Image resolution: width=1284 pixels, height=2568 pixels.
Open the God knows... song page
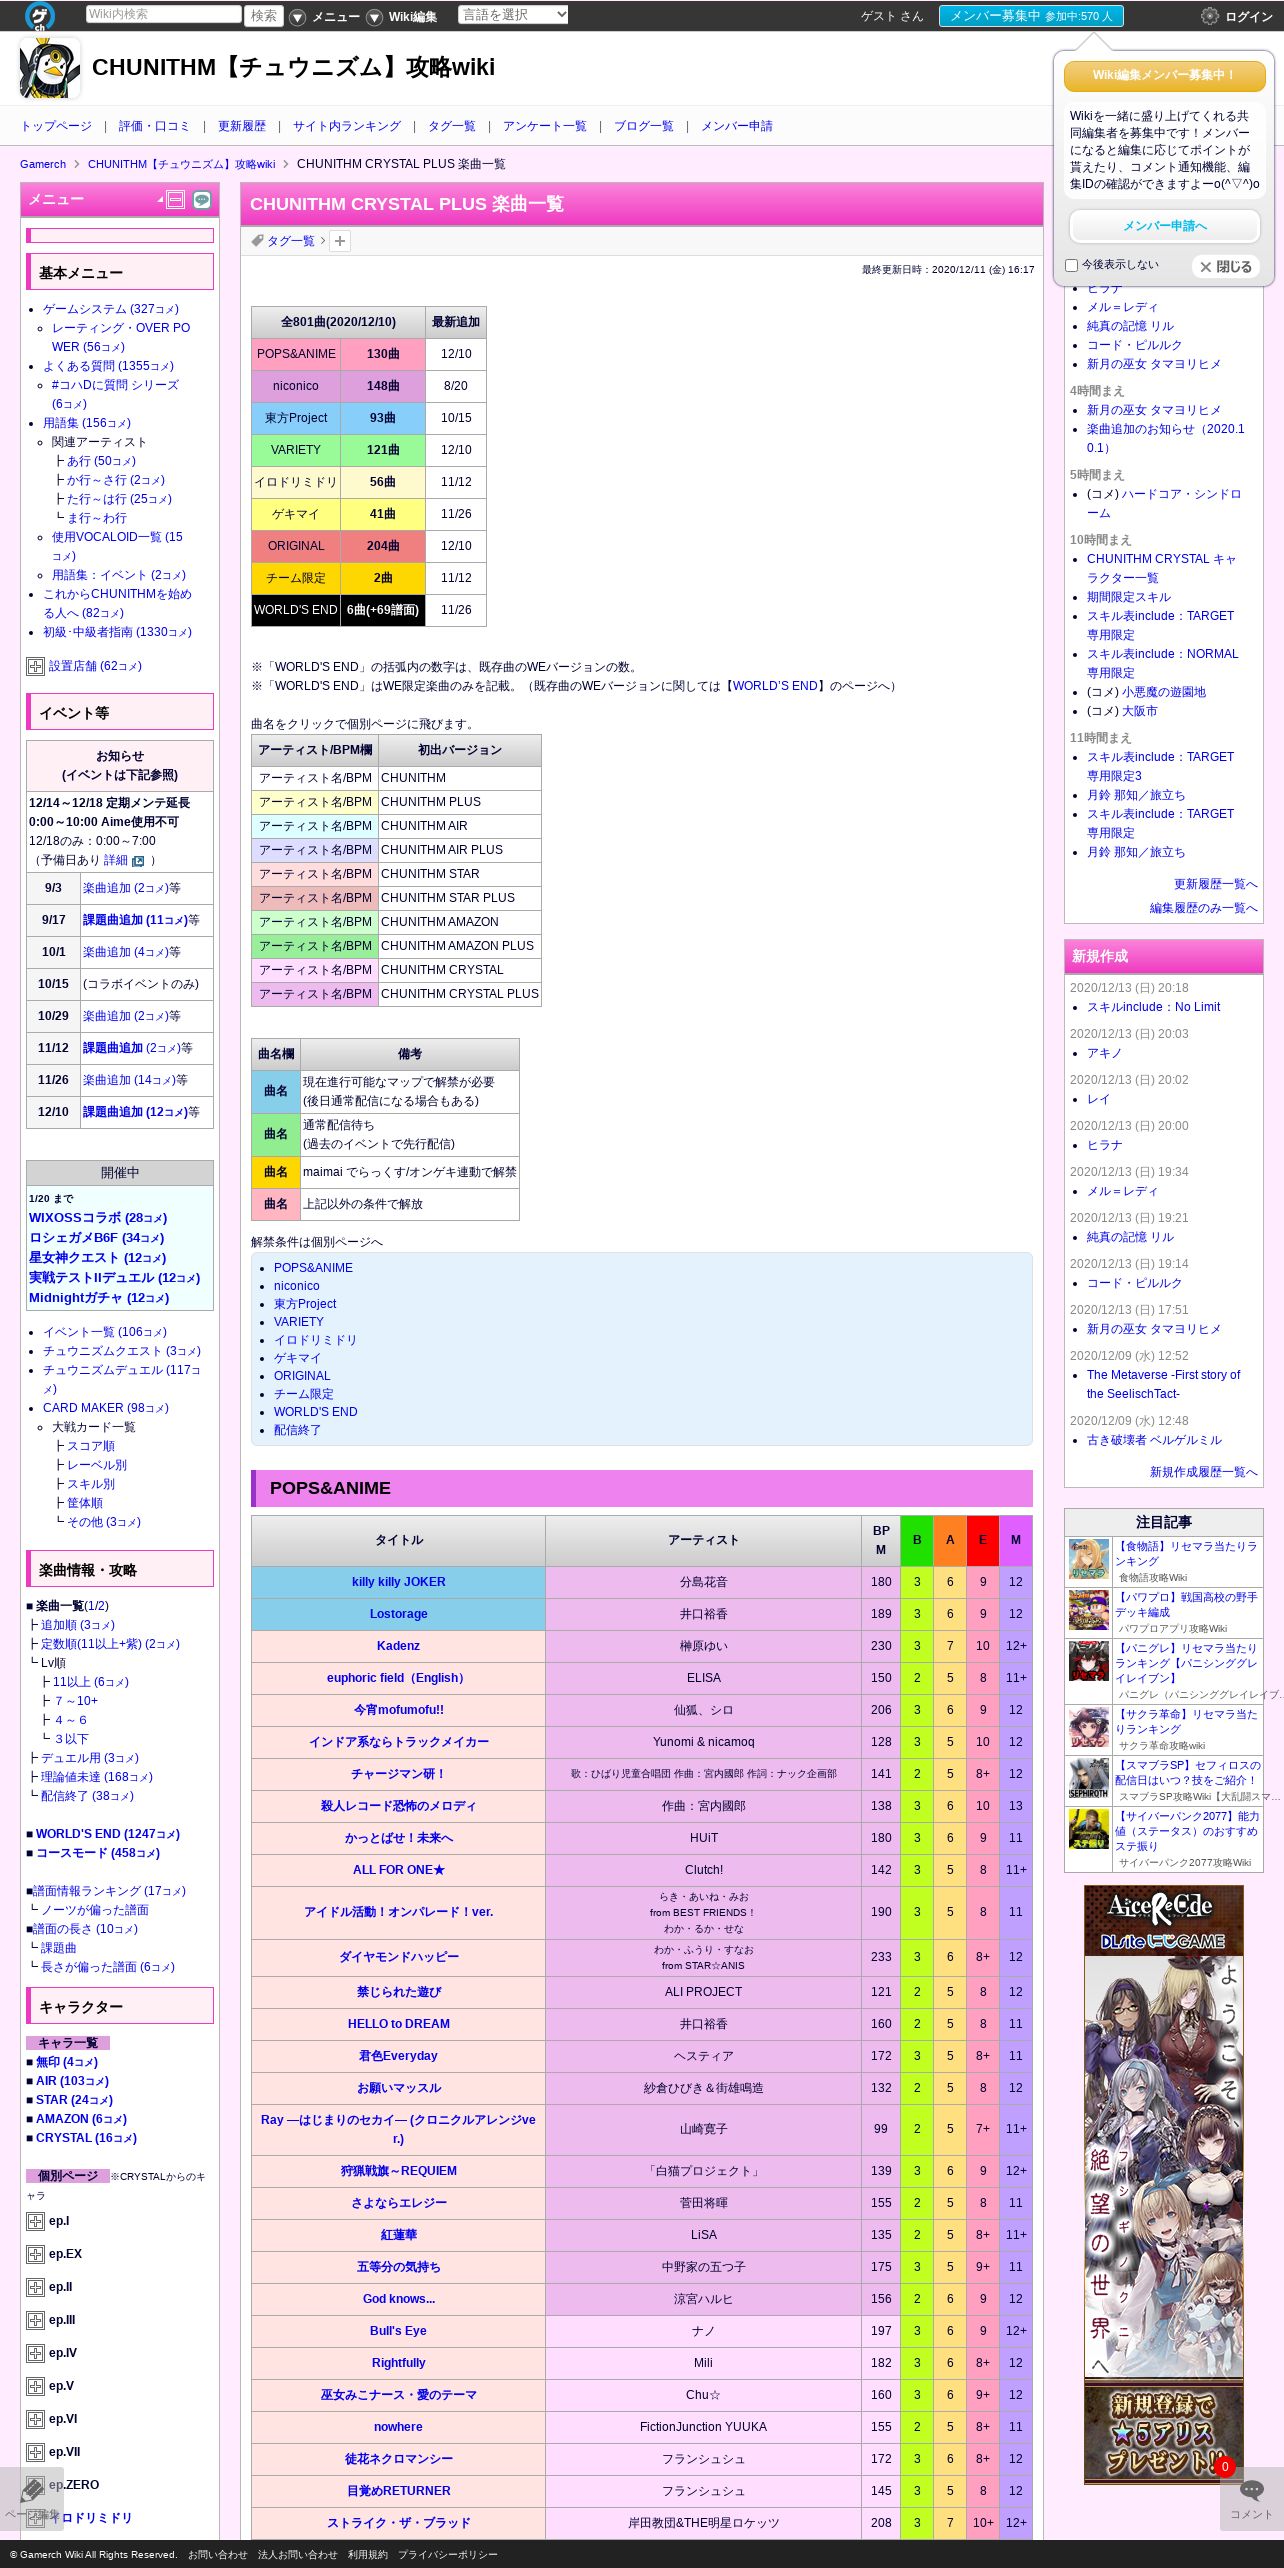(399, 2299)
